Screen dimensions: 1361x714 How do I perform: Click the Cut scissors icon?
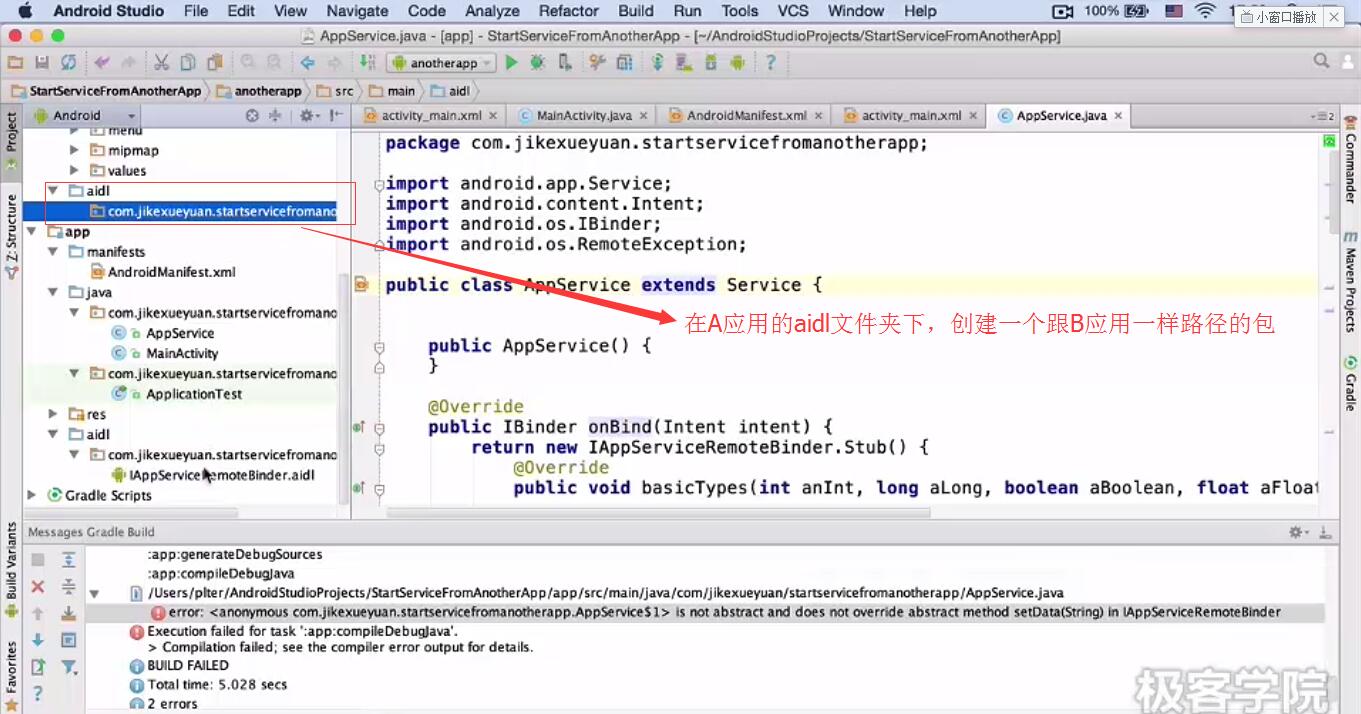[x=161, y=62]
